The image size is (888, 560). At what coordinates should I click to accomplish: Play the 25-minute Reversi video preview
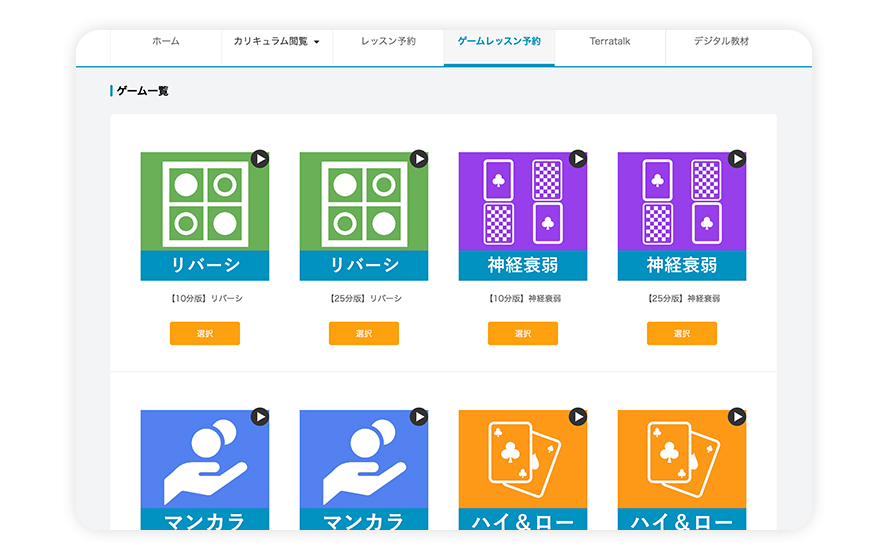(x=419, y=159)
